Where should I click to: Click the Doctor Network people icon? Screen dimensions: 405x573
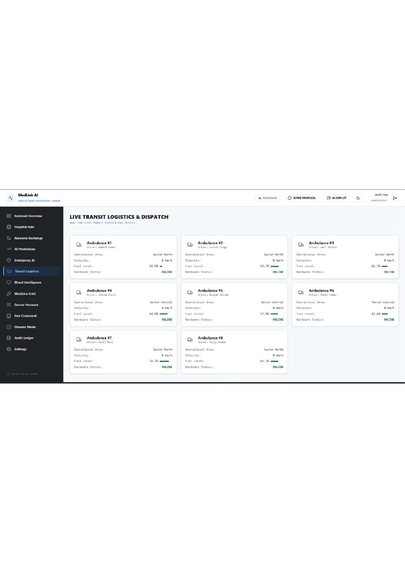pos(9,304)
